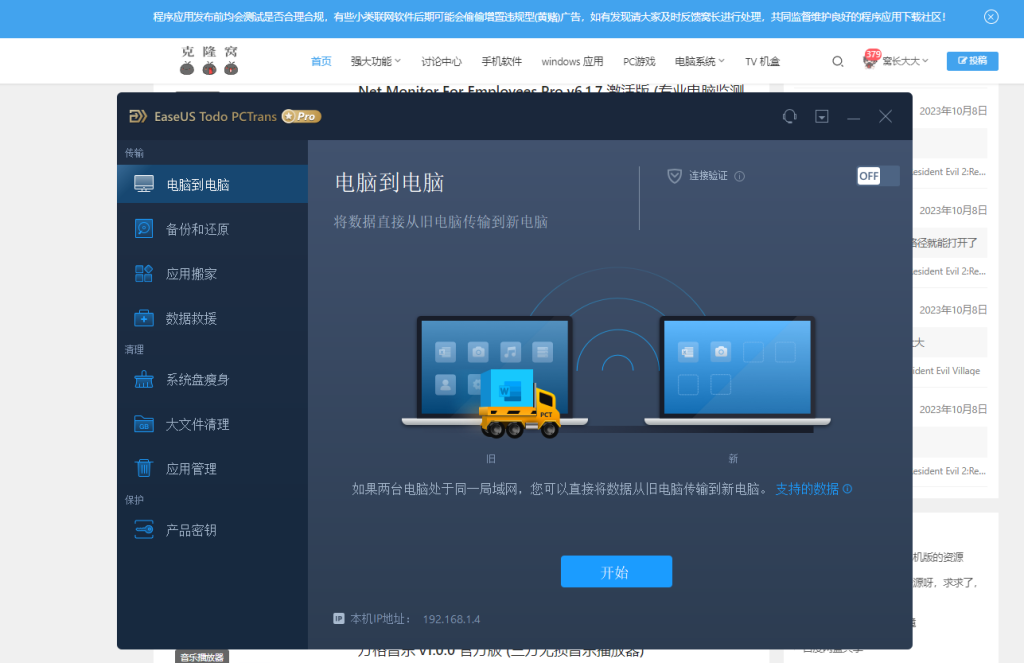Select 应用管理 in the sidebar
Viewport: 1024px width, 663px height.
pyautogui.click(x=212, y=468)
